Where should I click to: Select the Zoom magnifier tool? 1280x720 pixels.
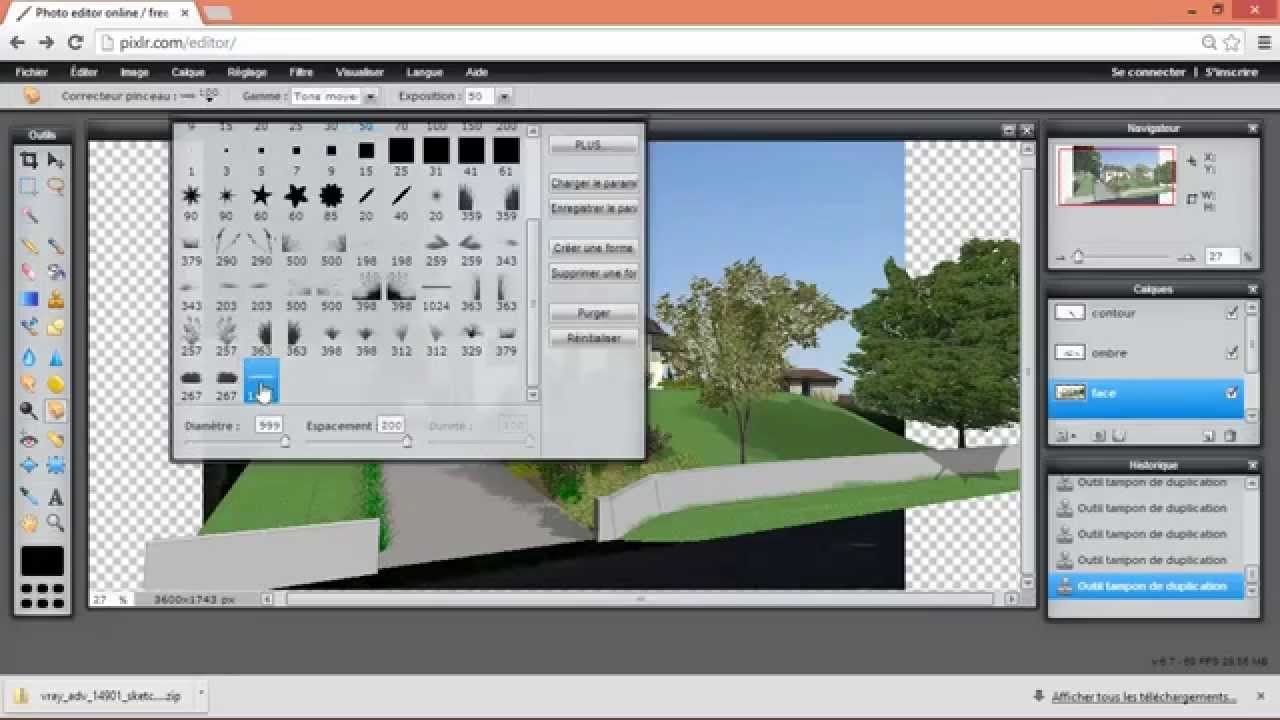(56, 523)
